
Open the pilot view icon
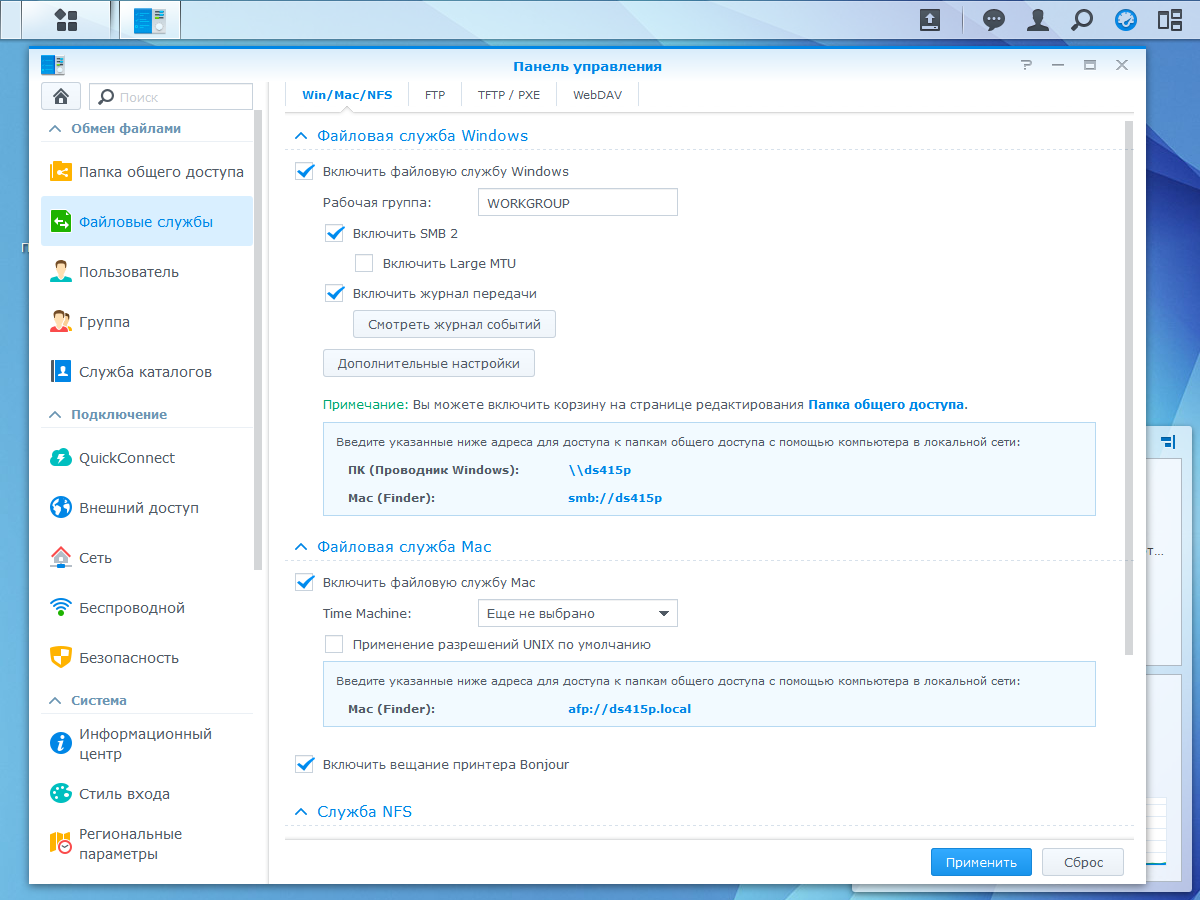coord(1125,19)
